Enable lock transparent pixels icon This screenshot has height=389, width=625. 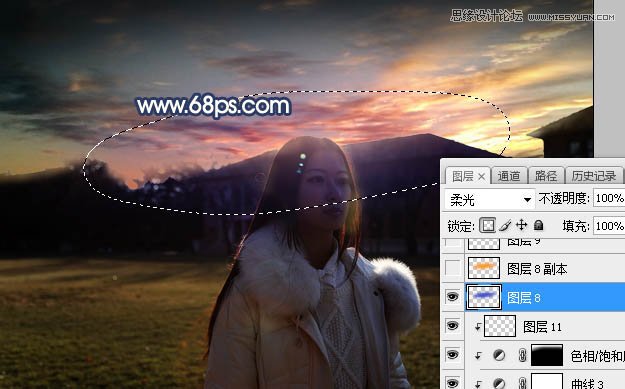click(487, 226)
